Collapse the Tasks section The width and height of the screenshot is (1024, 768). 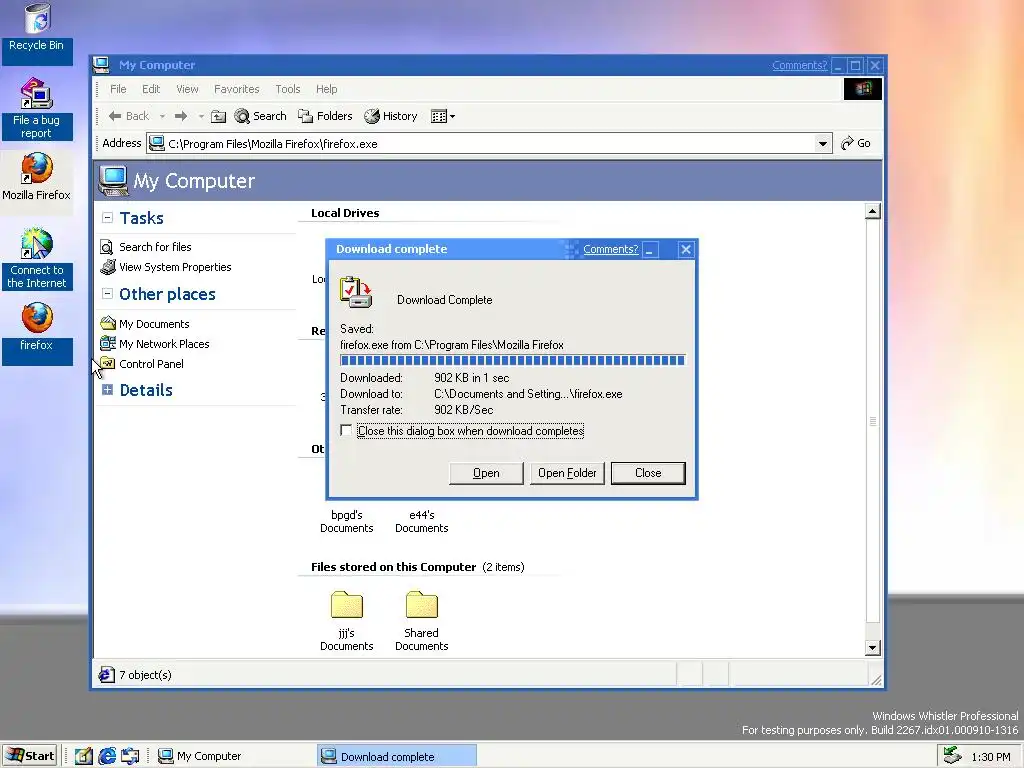coord(108,218)
